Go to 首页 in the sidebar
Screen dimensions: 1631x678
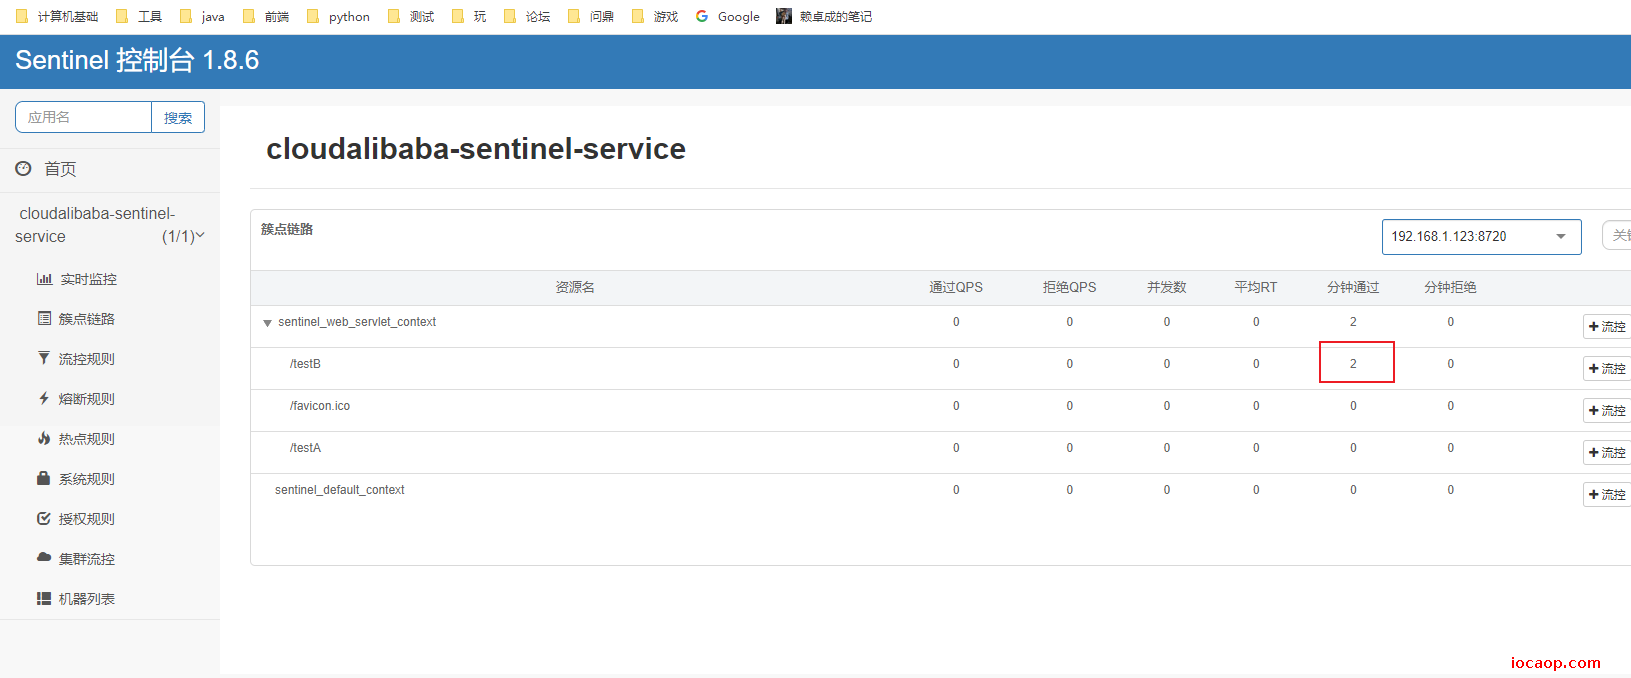click(60, 169)
